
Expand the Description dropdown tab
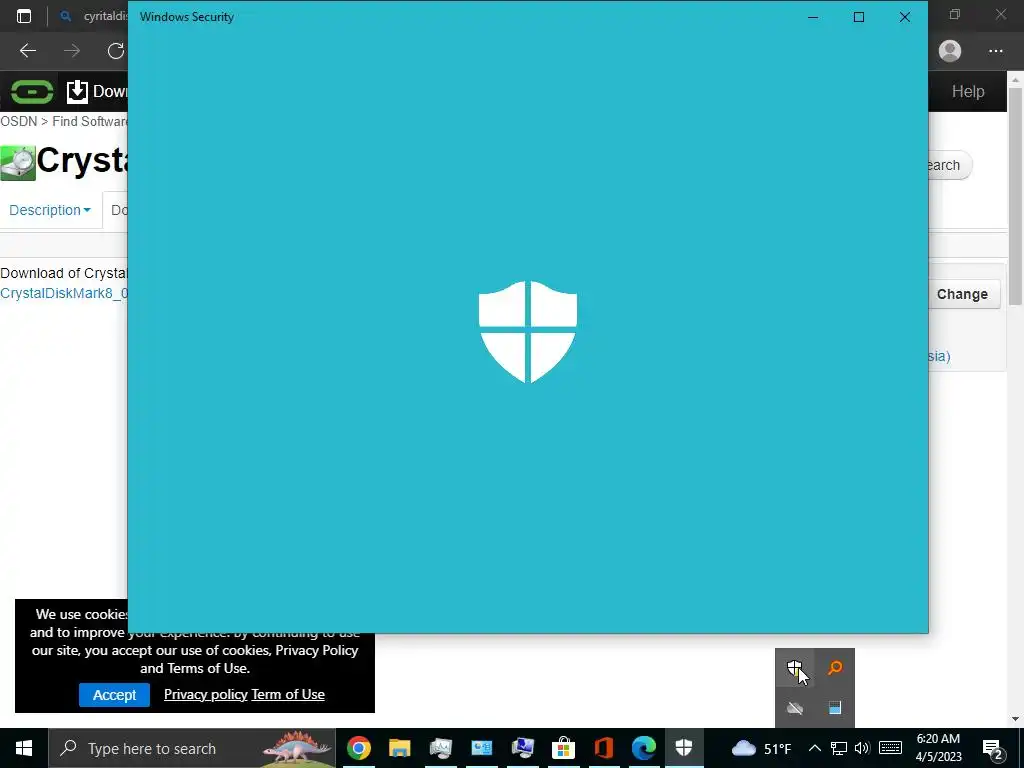50,210
